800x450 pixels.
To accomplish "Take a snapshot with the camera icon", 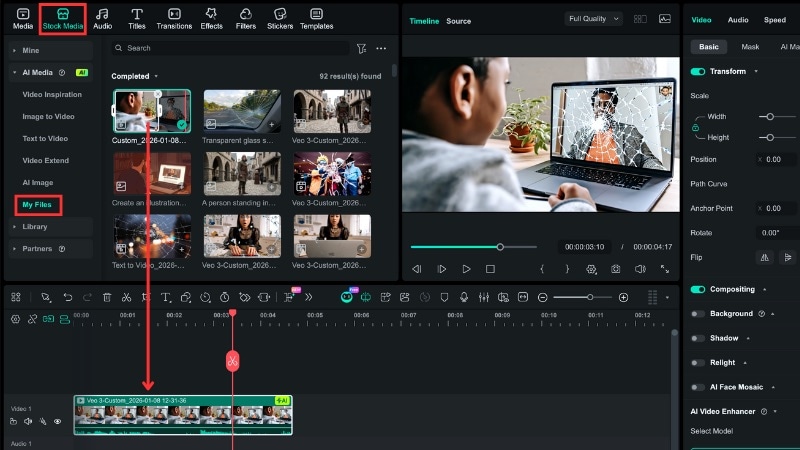I will pyautogui.click(x=615, y=269).
